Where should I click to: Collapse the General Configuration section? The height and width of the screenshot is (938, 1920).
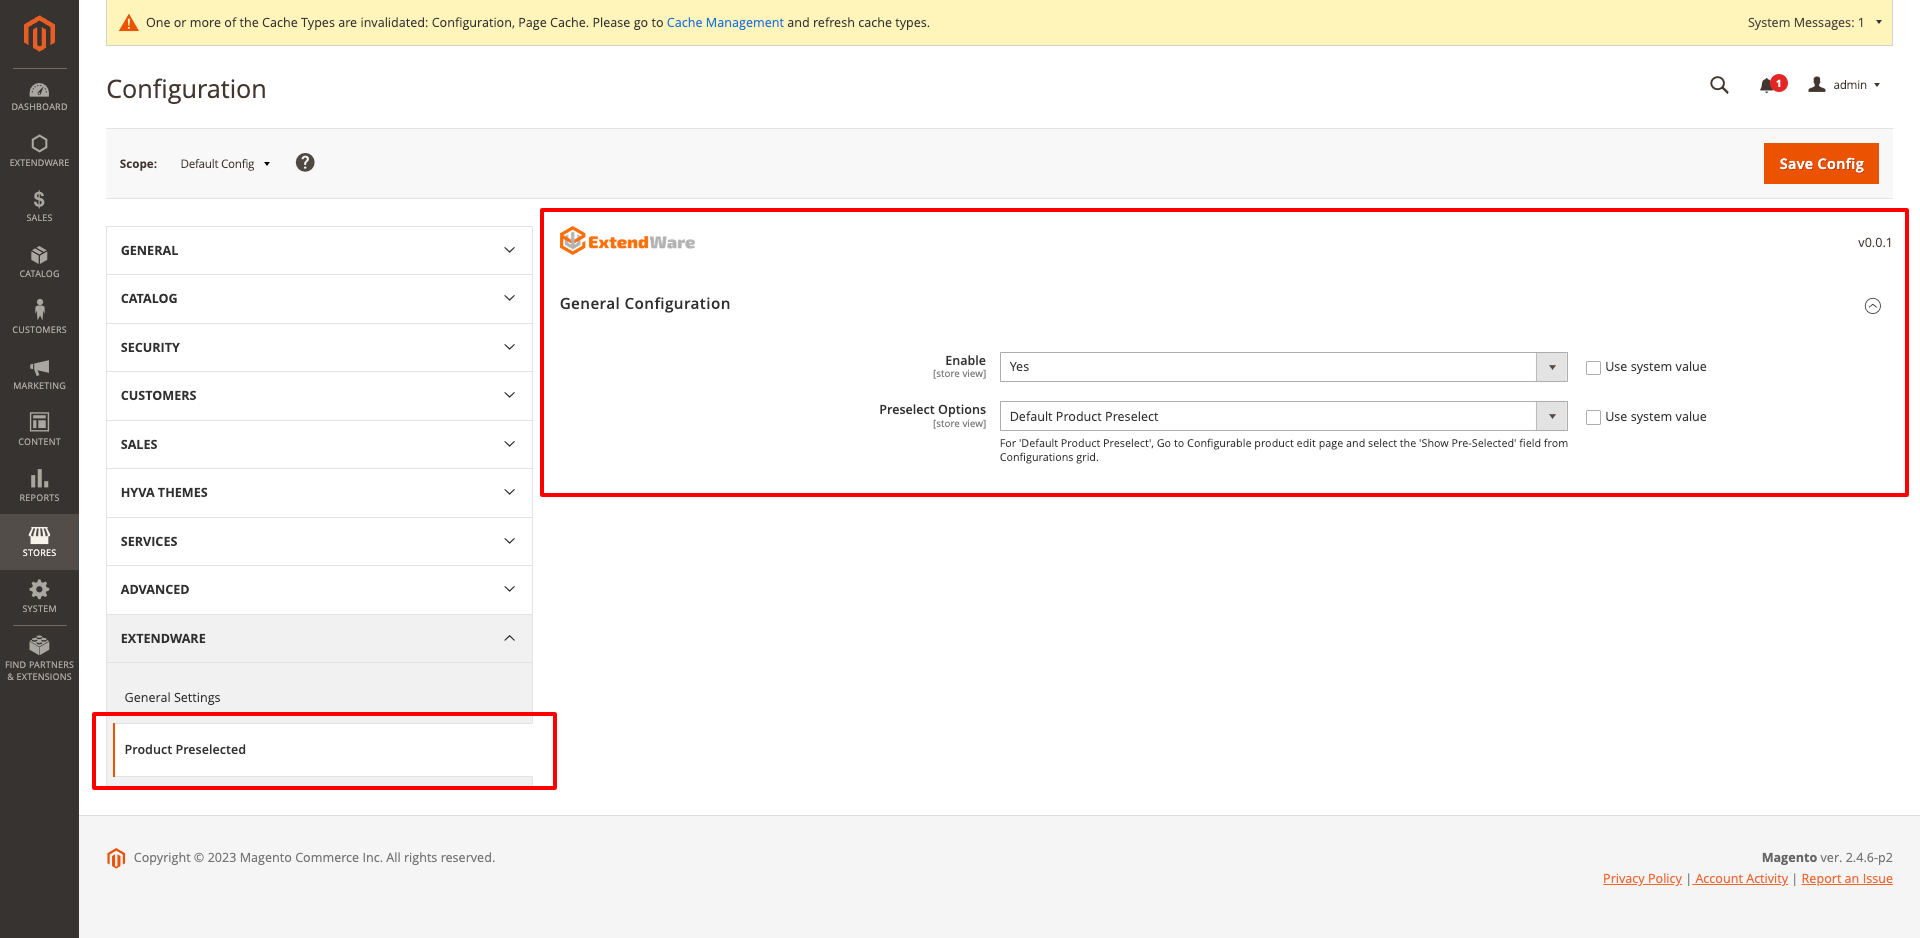point(1872,306)
